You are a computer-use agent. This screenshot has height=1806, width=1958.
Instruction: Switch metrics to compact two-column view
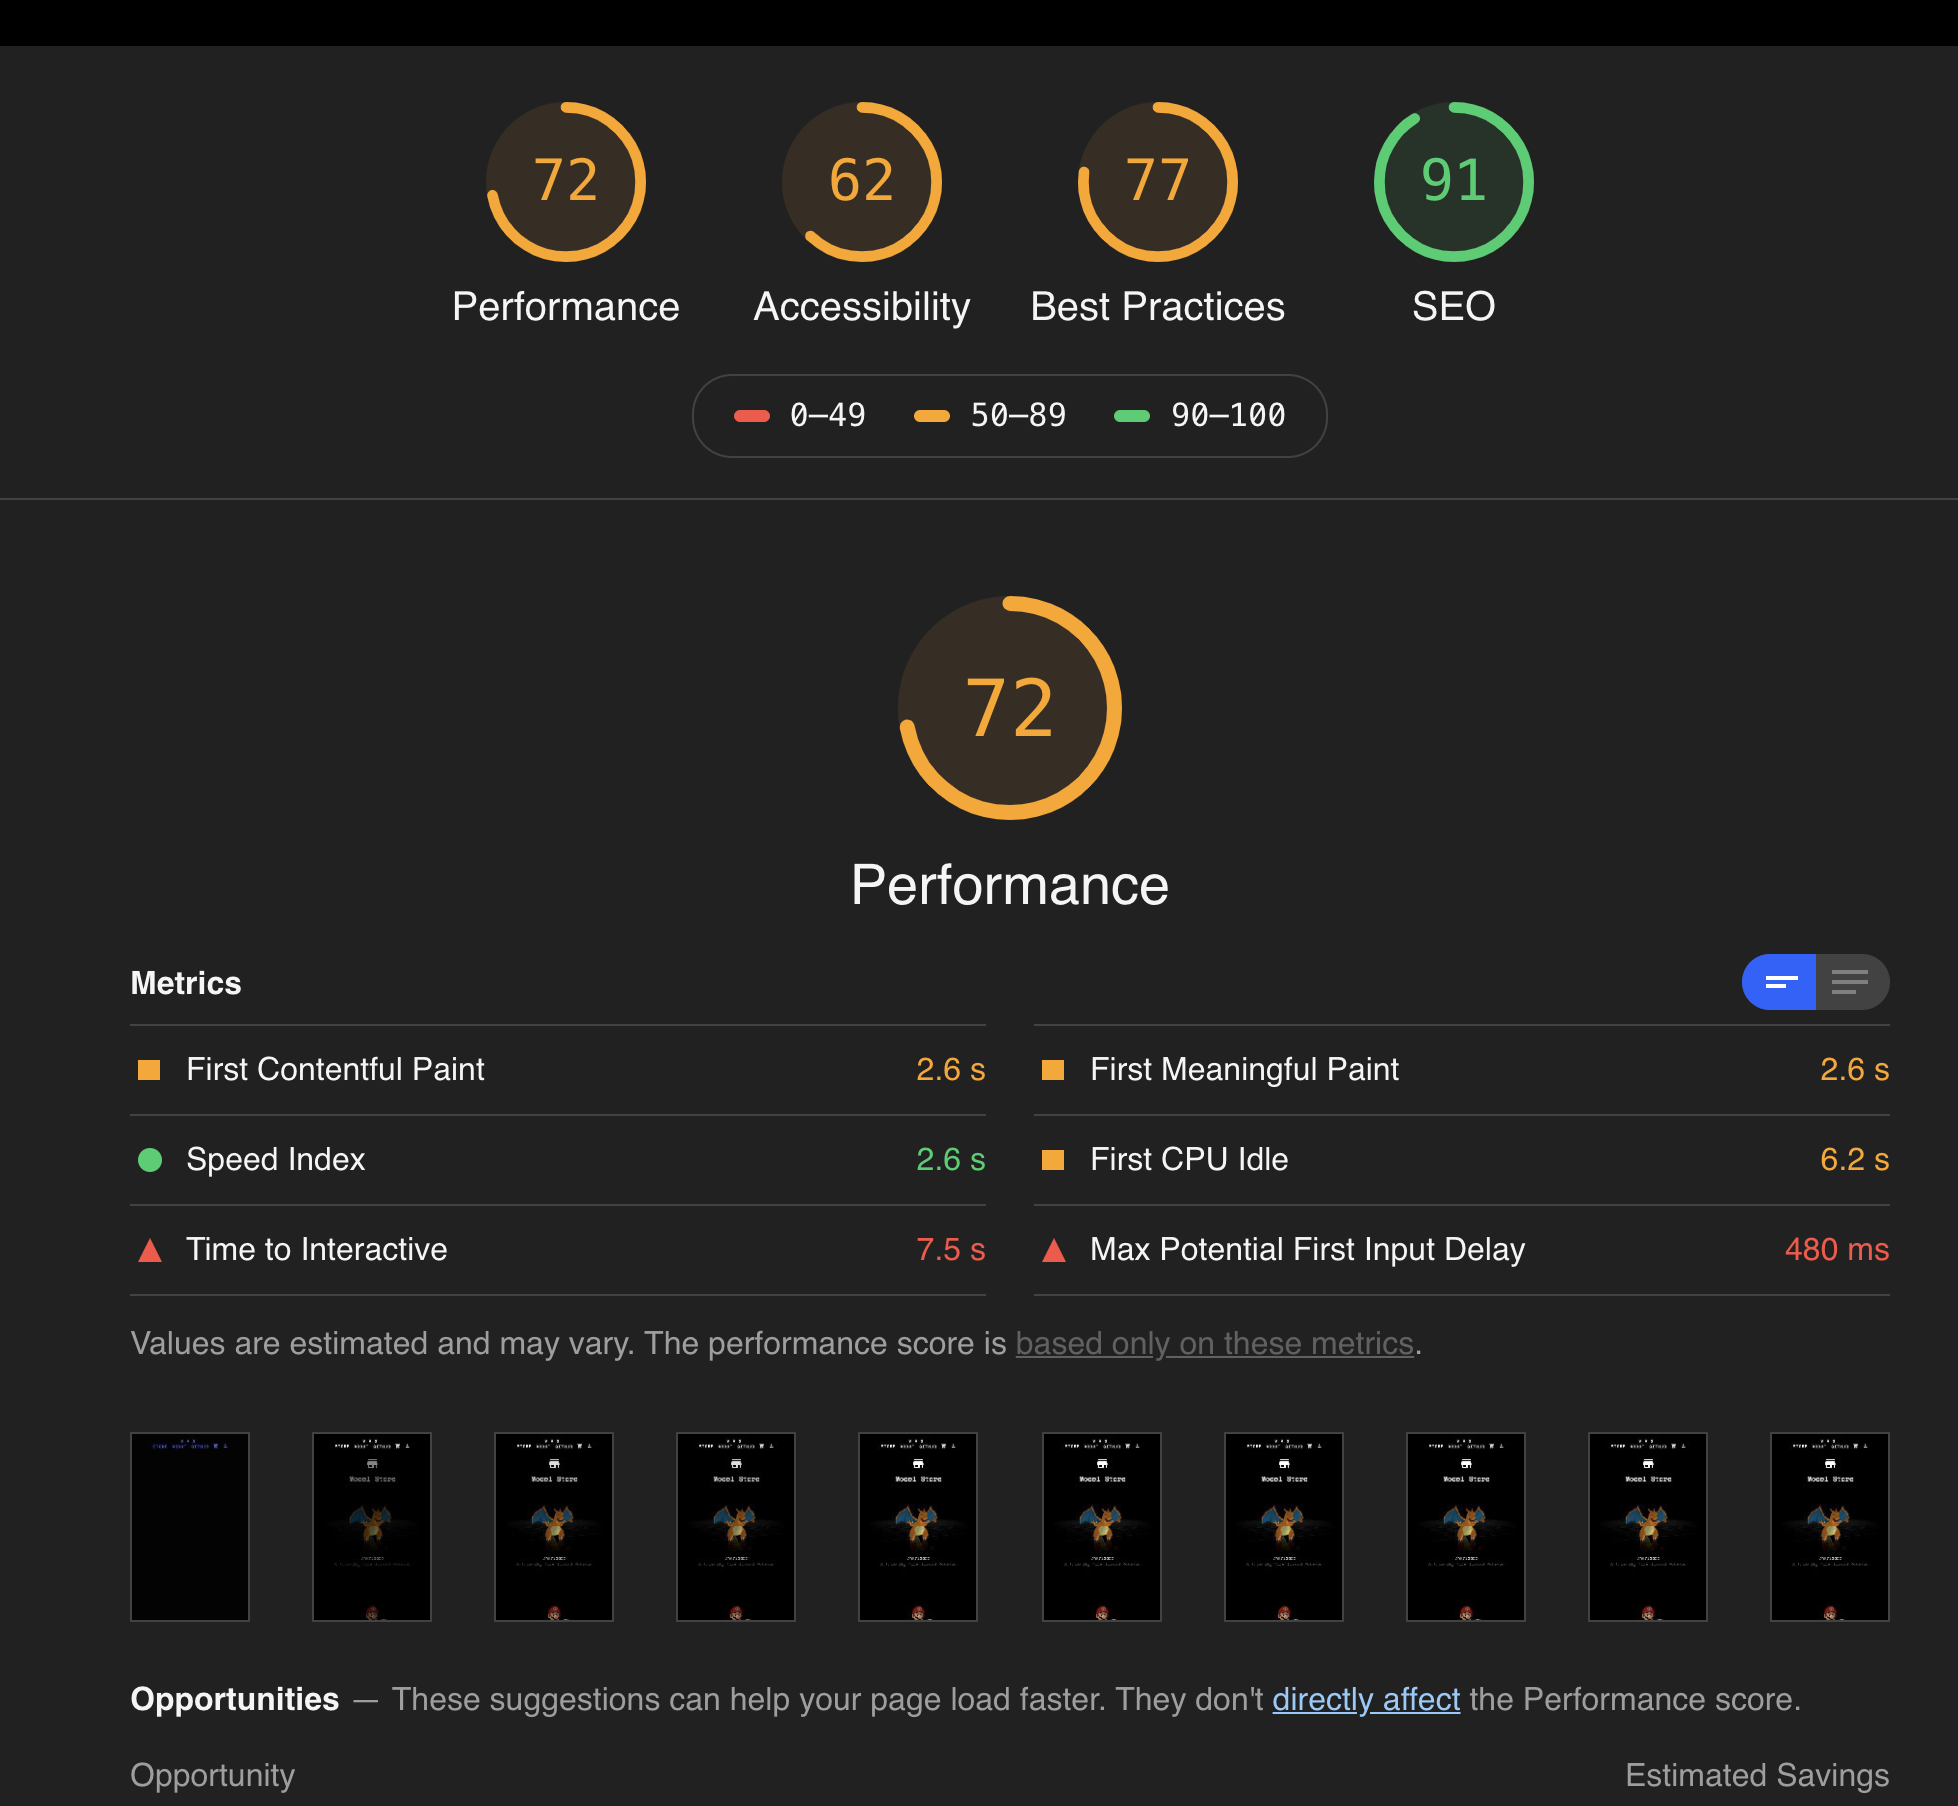coord(1778,982)
